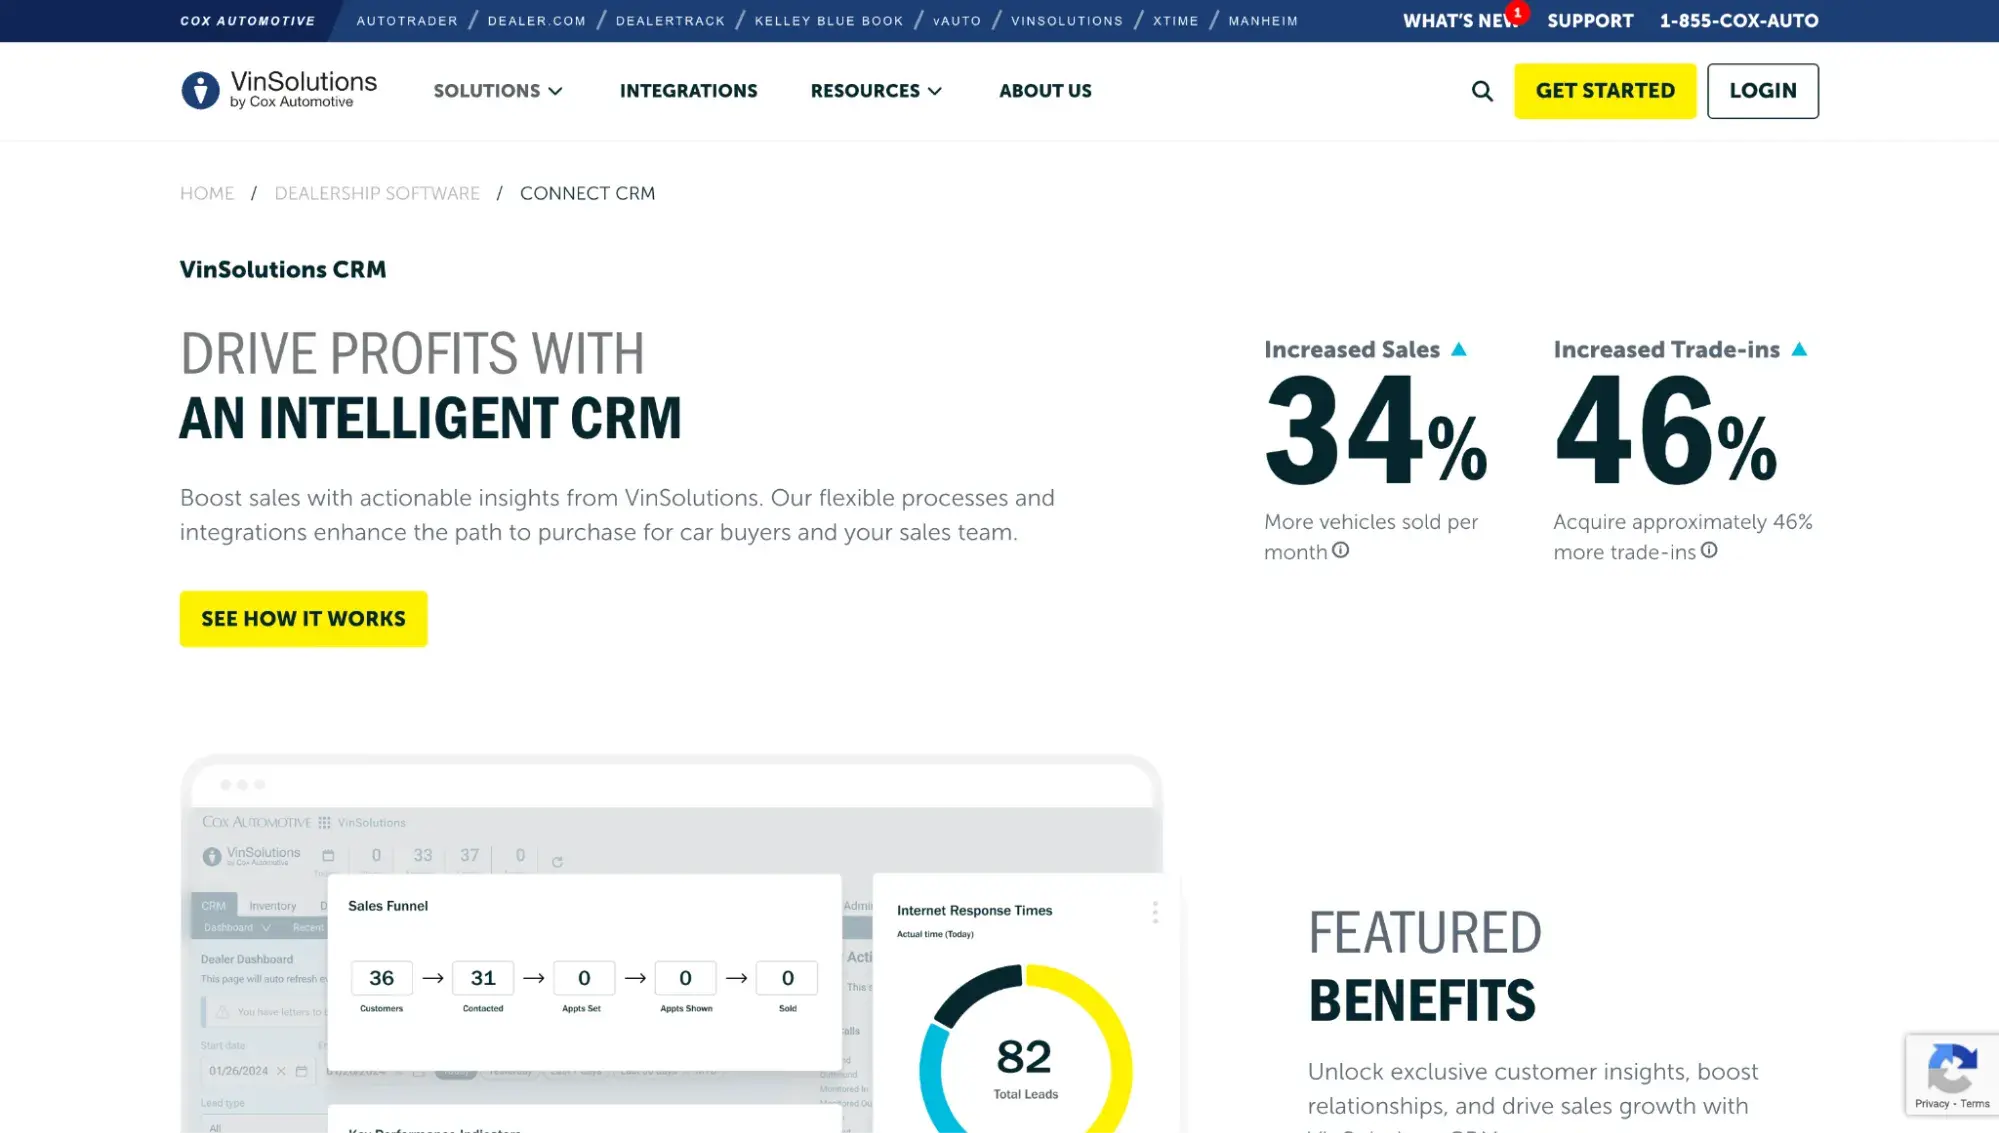The height and width of the screenshot is (1134, 1999).
Task: Clear the start date using the X icon
Action: tap(281, 1071)
